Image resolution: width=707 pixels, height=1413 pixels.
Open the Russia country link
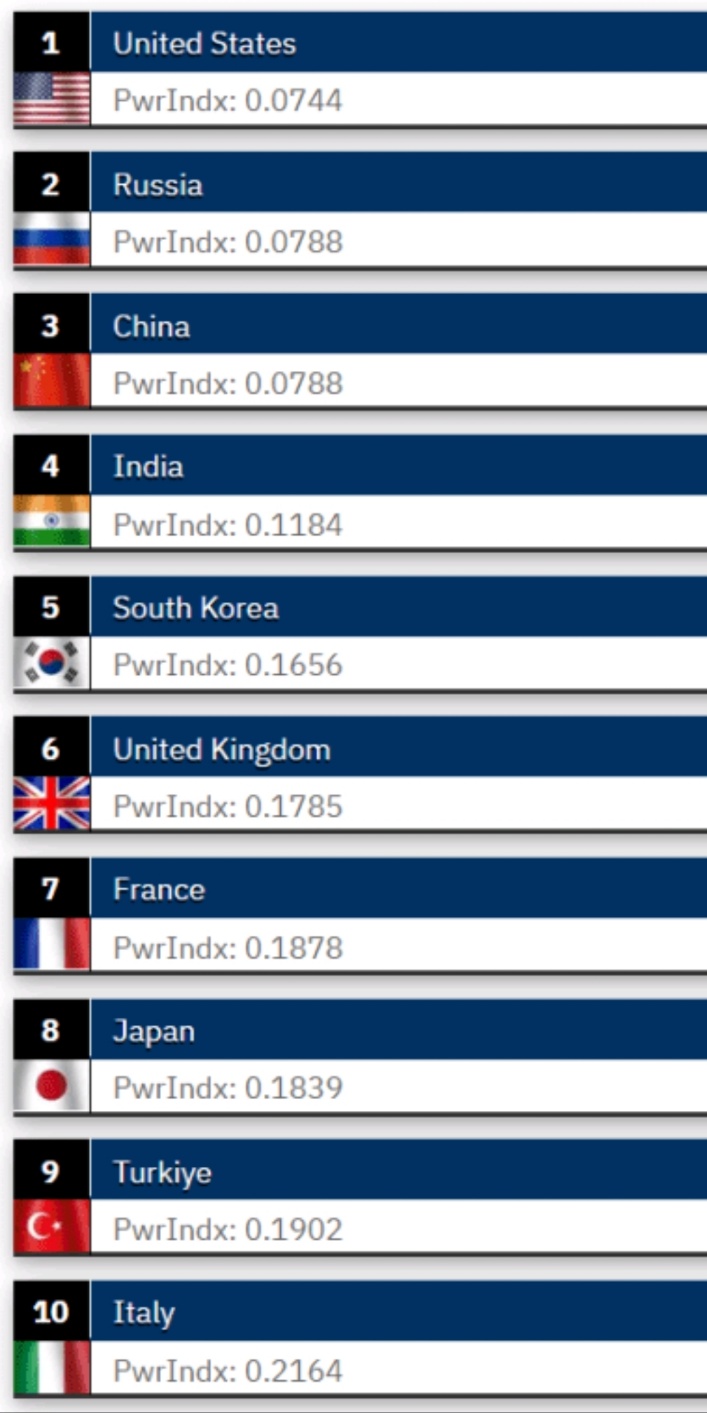158,185
